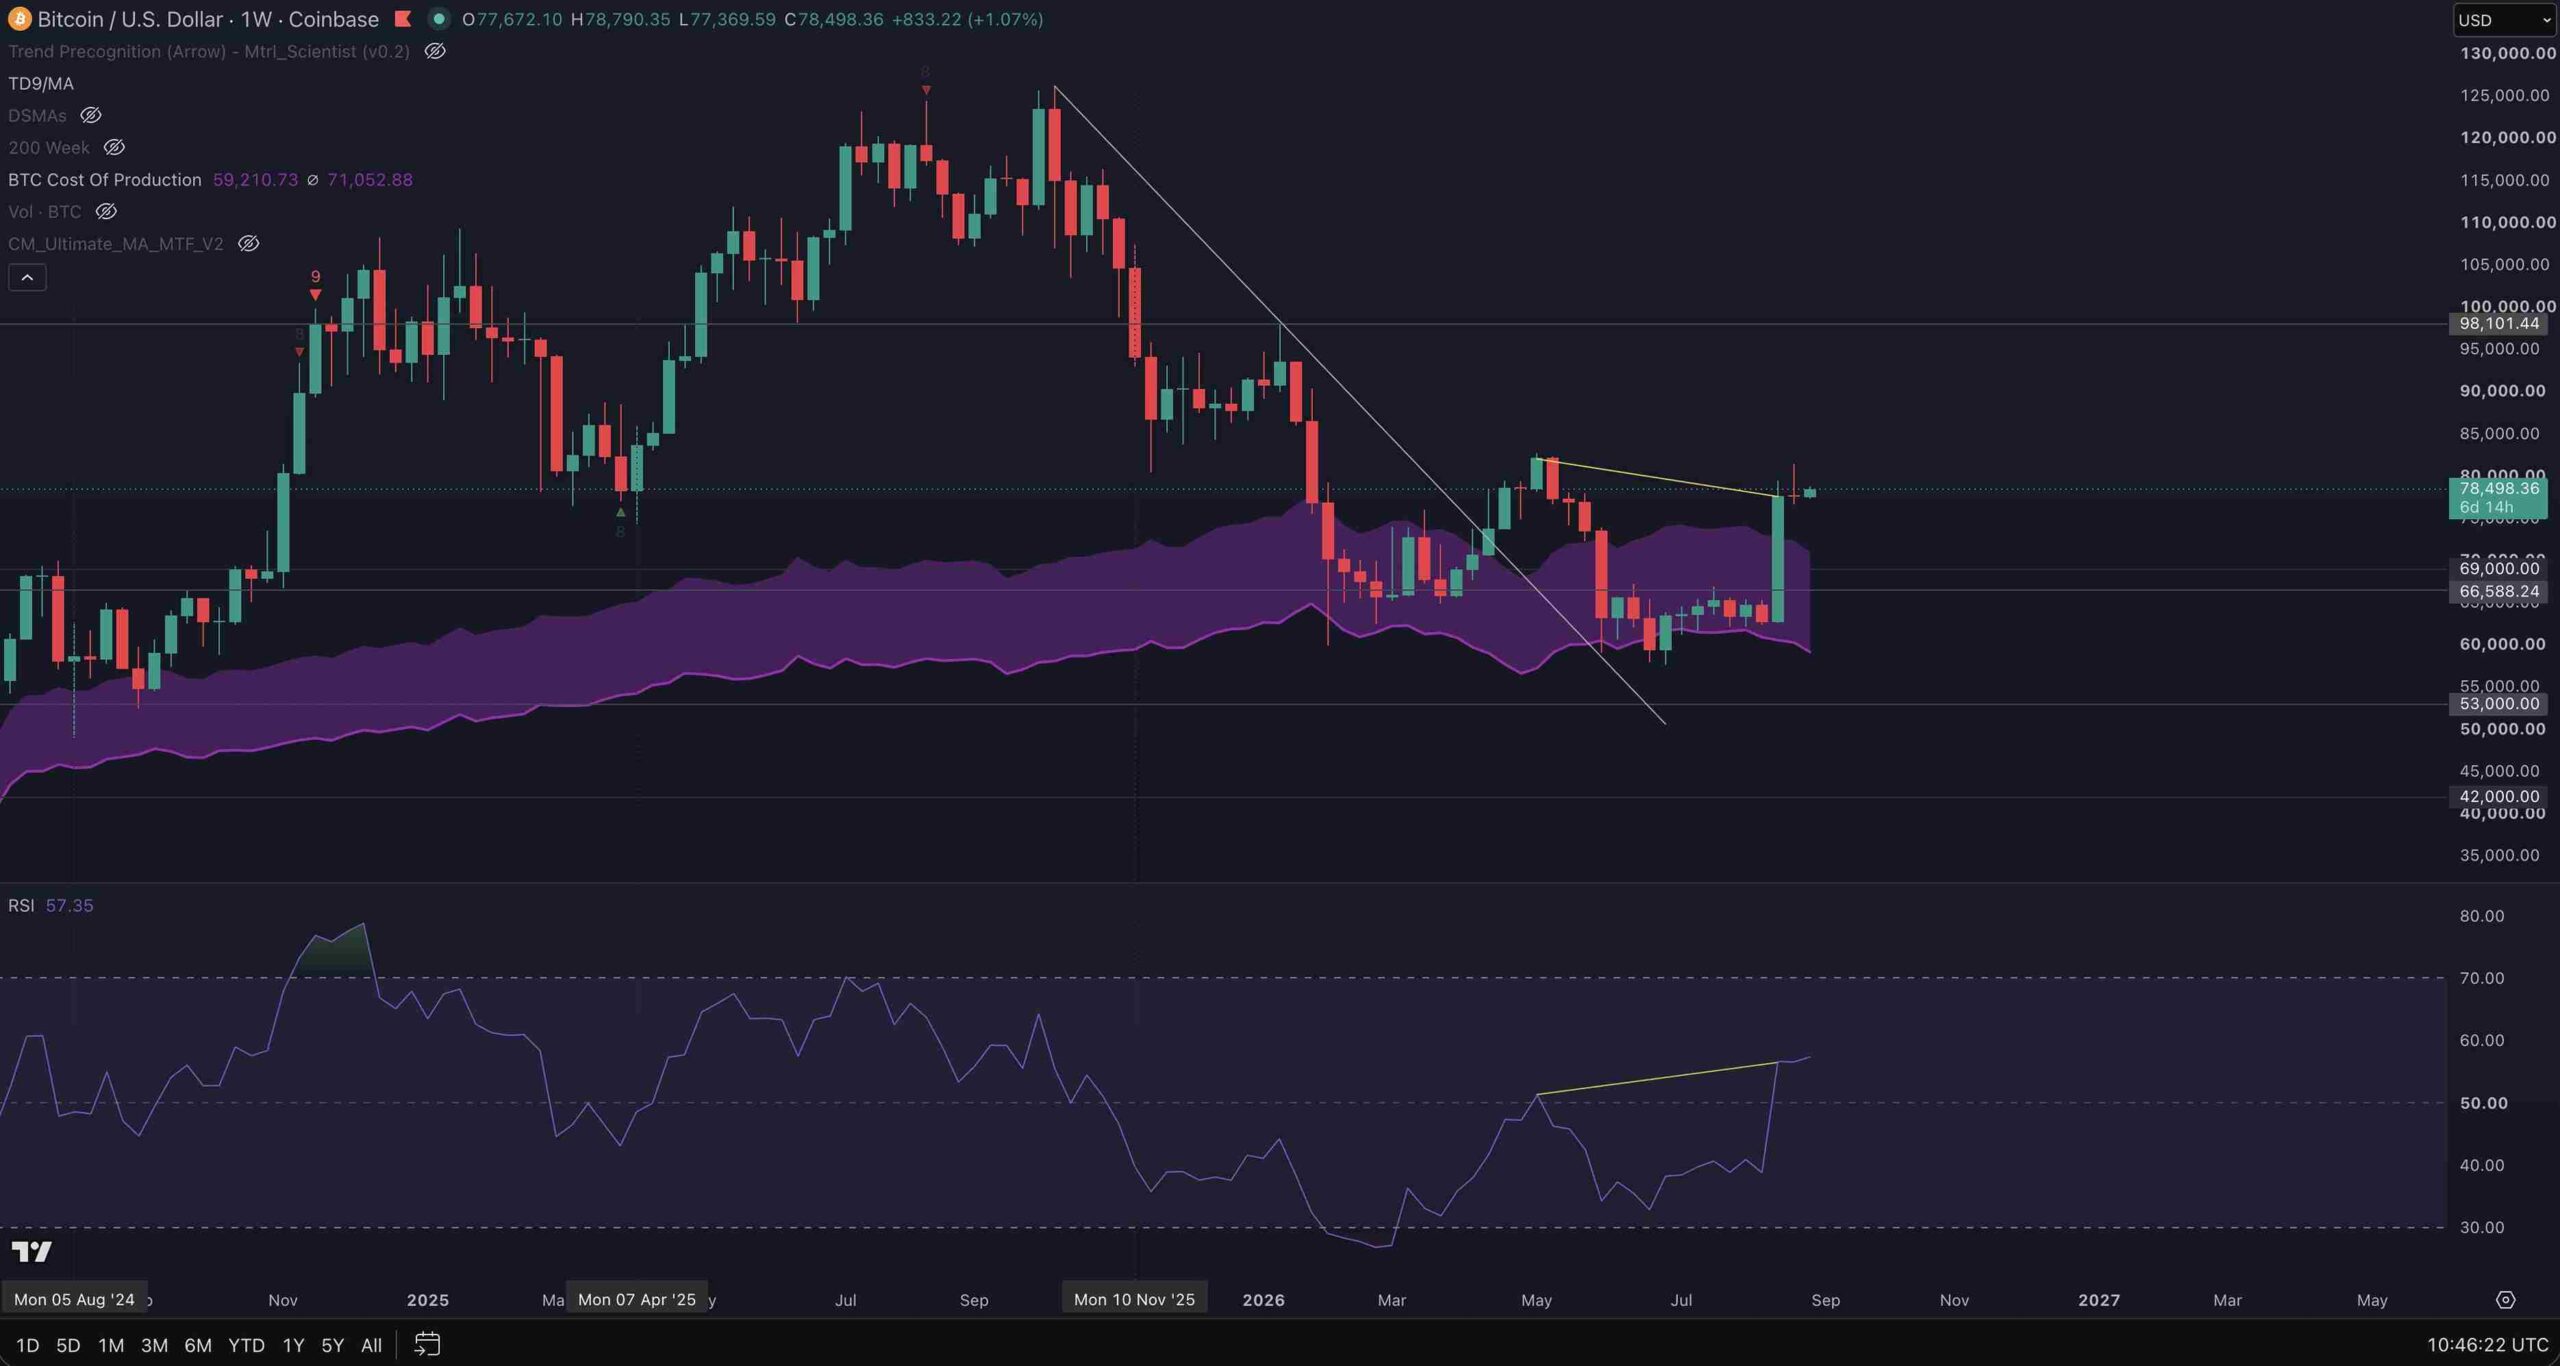Screen dimensions: 2560x1366
Task: Select the 1D date range
Action: coord(28,1345)
